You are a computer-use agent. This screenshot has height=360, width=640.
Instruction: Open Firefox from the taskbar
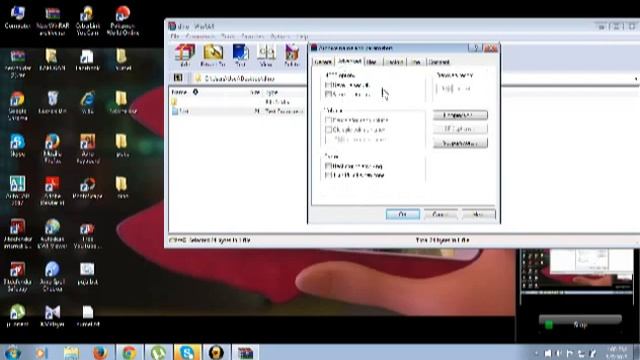pyautogui.click(x=100, y=352)
